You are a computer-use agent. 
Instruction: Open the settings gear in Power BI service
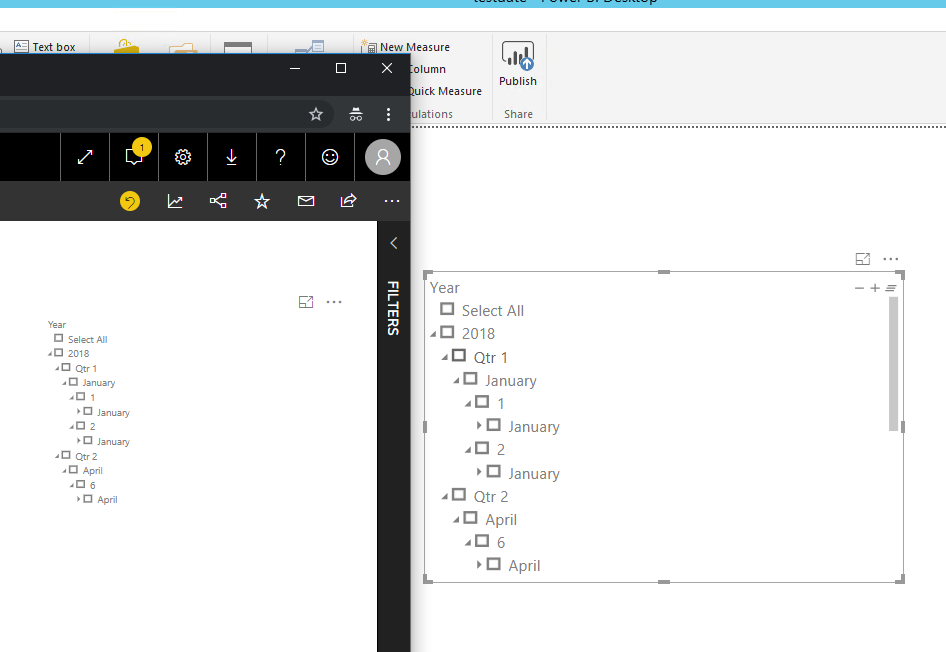183,157
